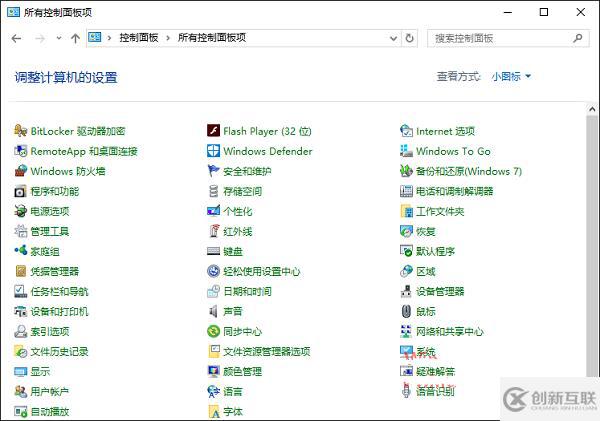Open the 疑难解答 link

tap(435, 371)
